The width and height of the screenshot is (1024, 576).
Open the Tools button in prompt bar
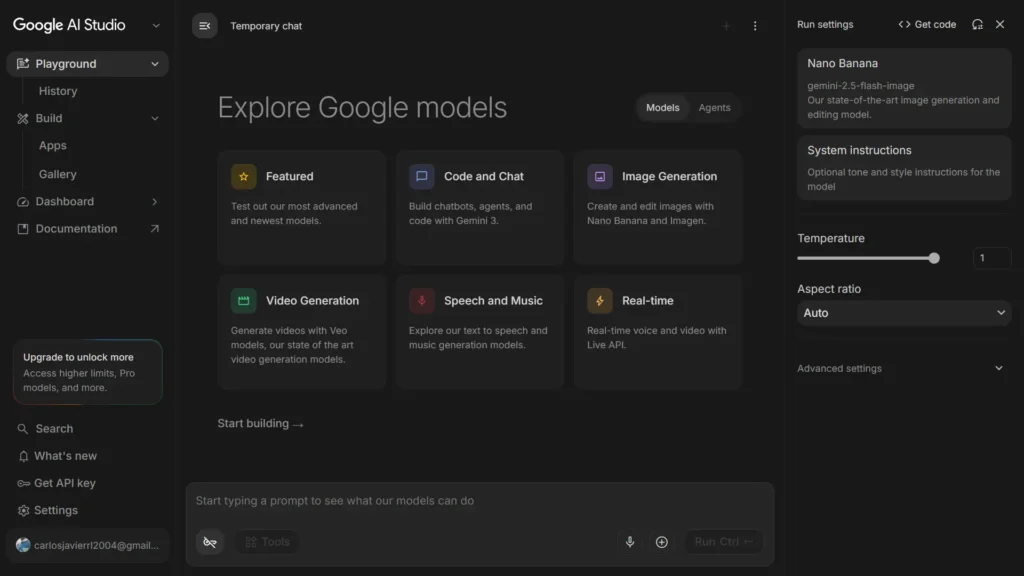(267, 542)
